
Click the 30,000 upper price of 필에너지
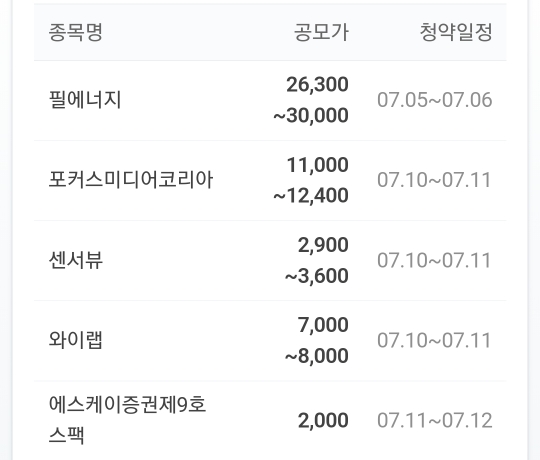point(311,116)
